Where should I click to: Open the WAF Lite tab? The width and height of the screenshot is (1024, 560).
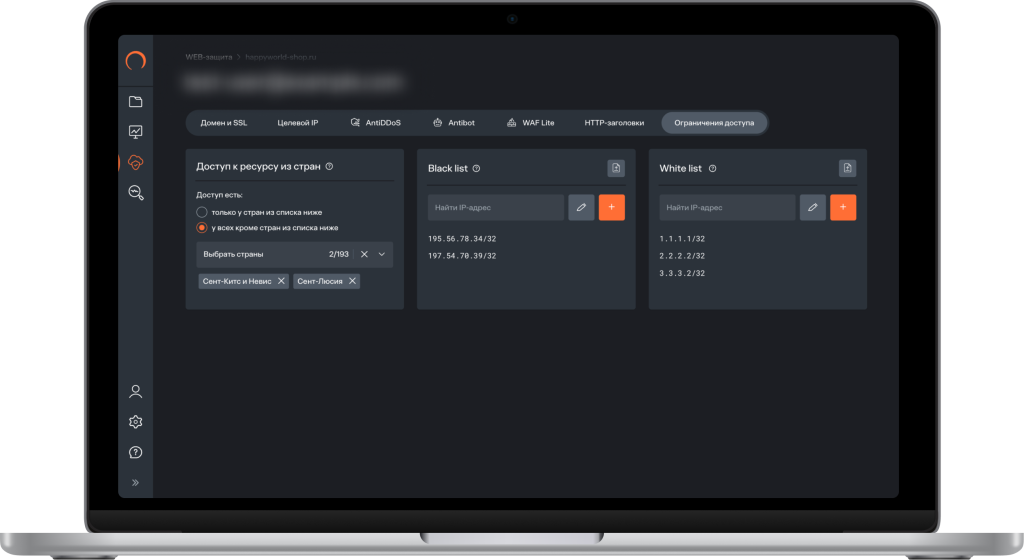(530, 123)
